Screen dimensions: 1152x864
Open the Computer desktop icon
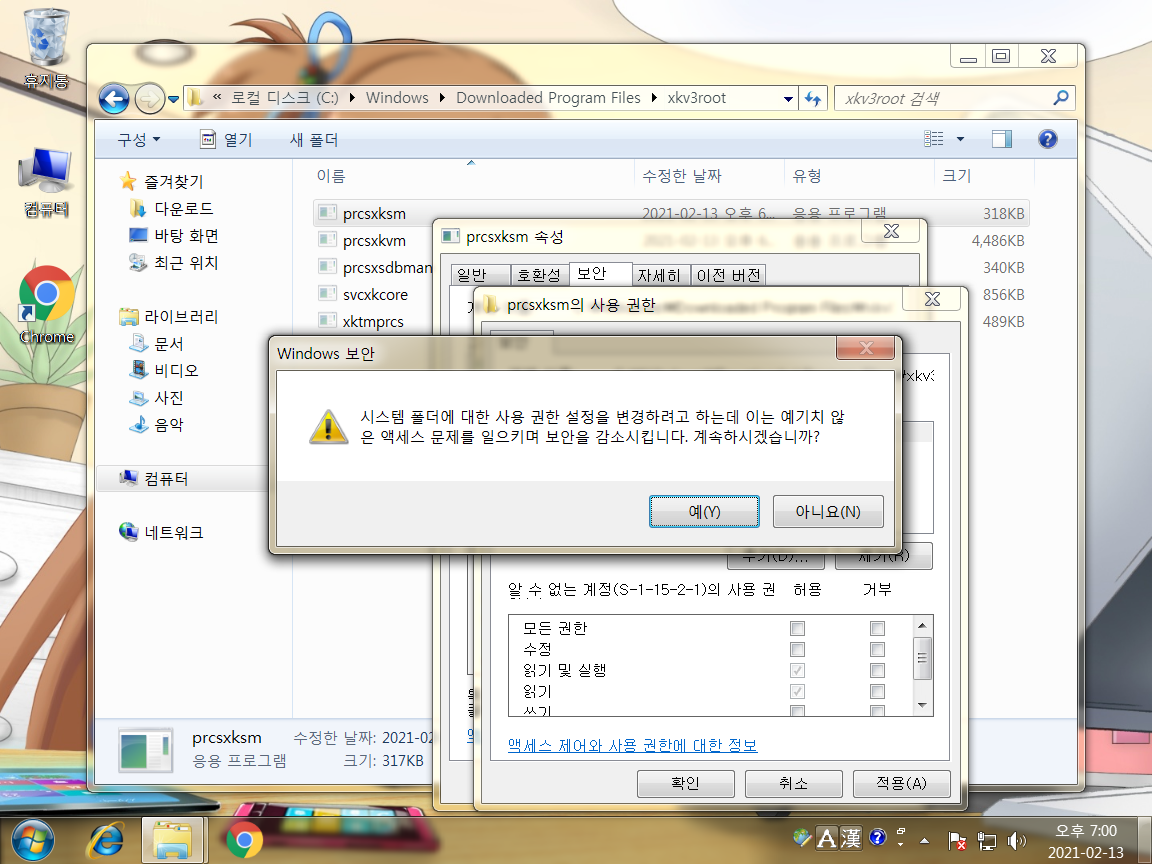tap(46, 182)
